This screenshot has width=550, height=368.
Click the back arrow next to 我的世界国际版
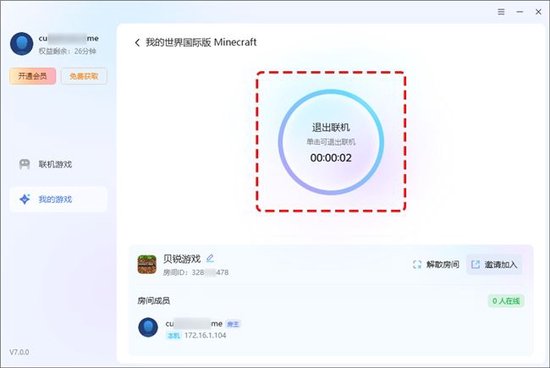[x=137, y=43]
